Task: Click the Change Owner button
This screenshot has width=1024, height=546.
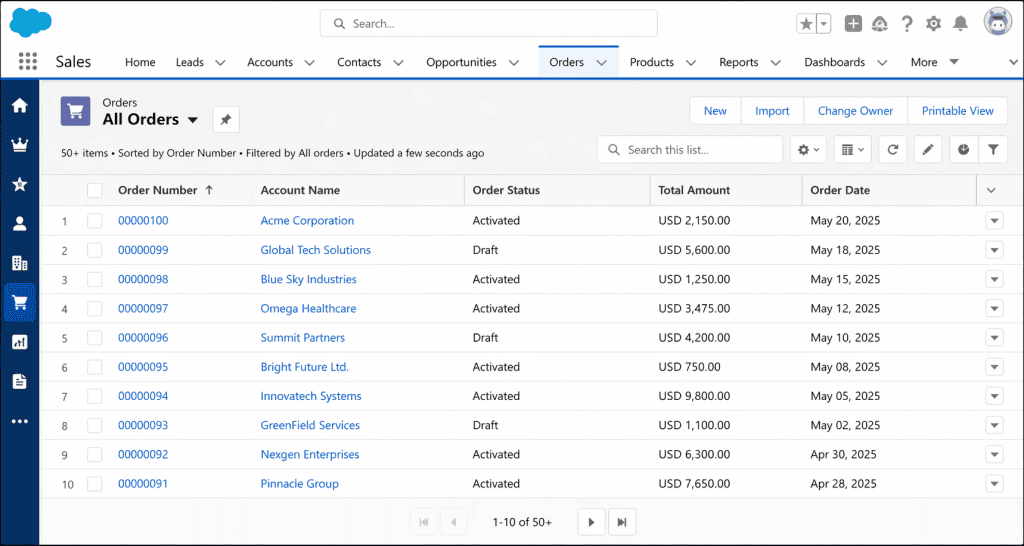Action: pos(856,111)
